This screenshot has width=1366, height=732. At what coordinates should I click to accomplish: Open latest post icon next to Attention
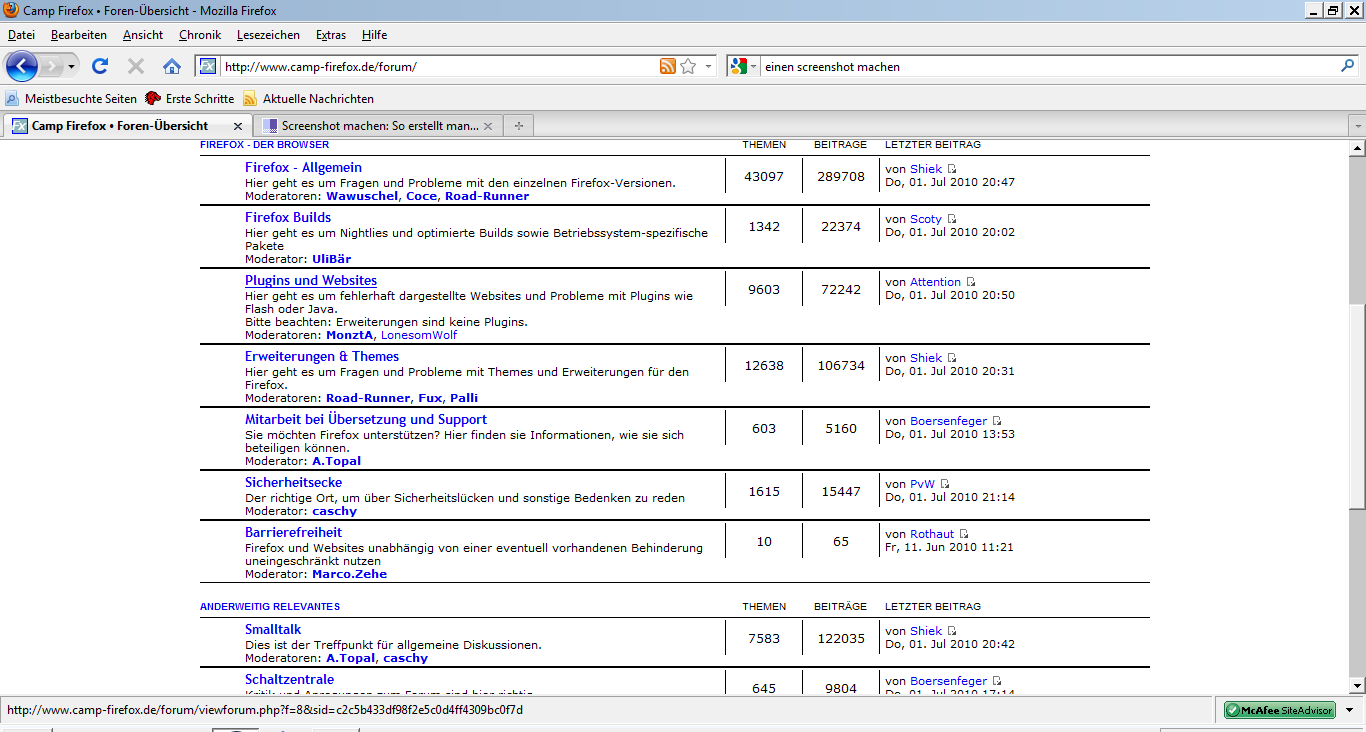(x=971, y=283)
